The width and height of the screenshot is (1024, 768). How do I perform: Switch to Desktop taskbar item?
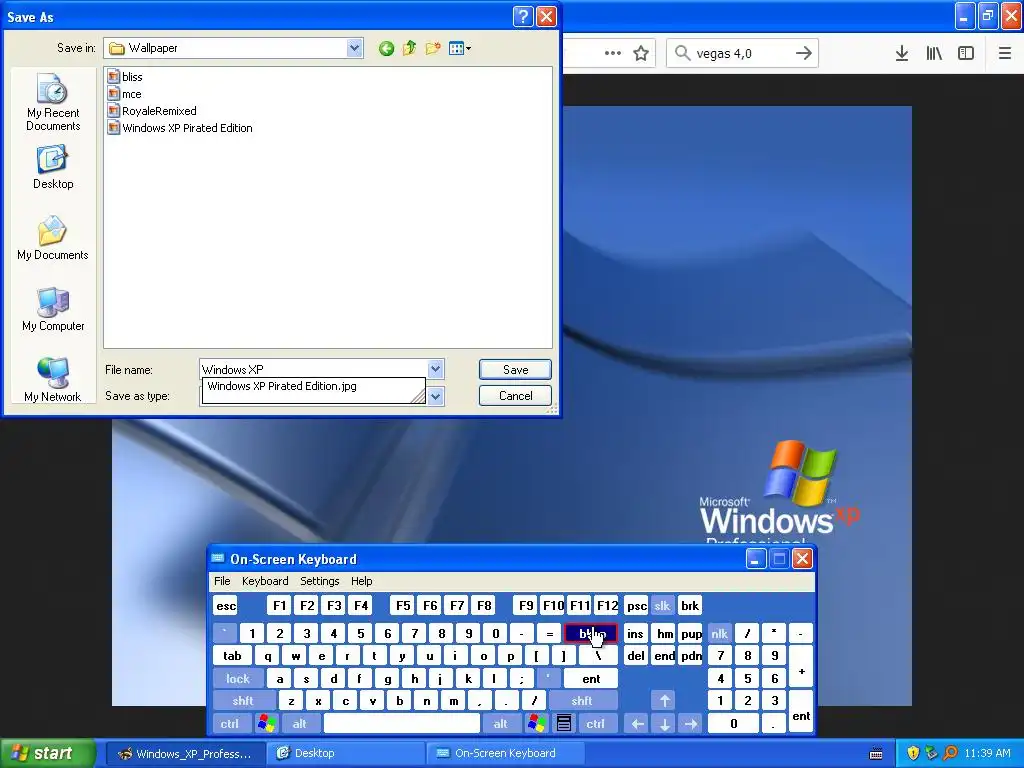pos(346,754)
